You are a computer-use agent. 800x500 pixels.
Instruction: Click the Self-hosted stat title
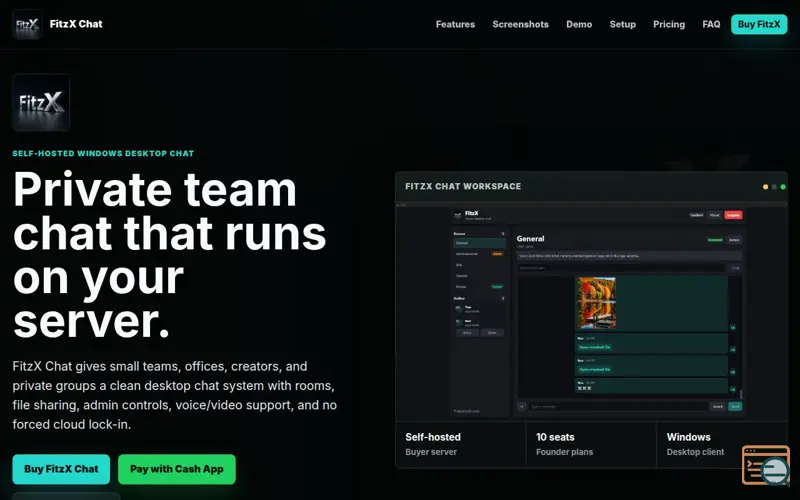433,437
